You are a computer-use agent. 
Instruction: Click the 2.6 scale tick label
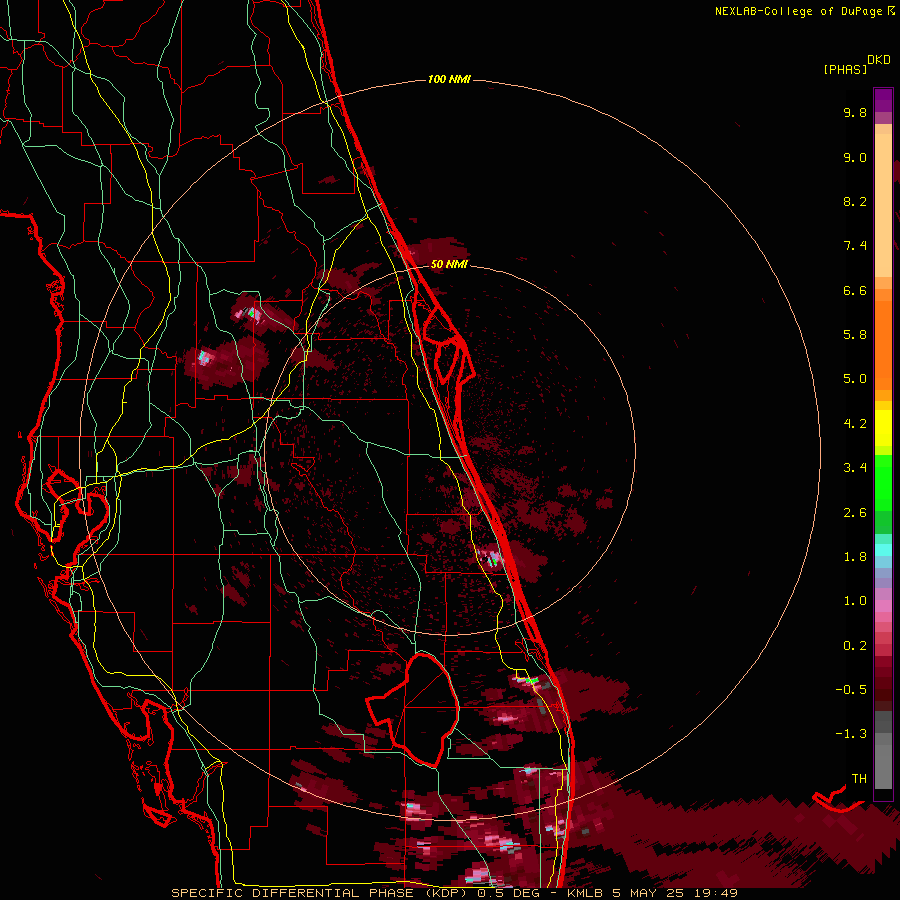point(855,513)
